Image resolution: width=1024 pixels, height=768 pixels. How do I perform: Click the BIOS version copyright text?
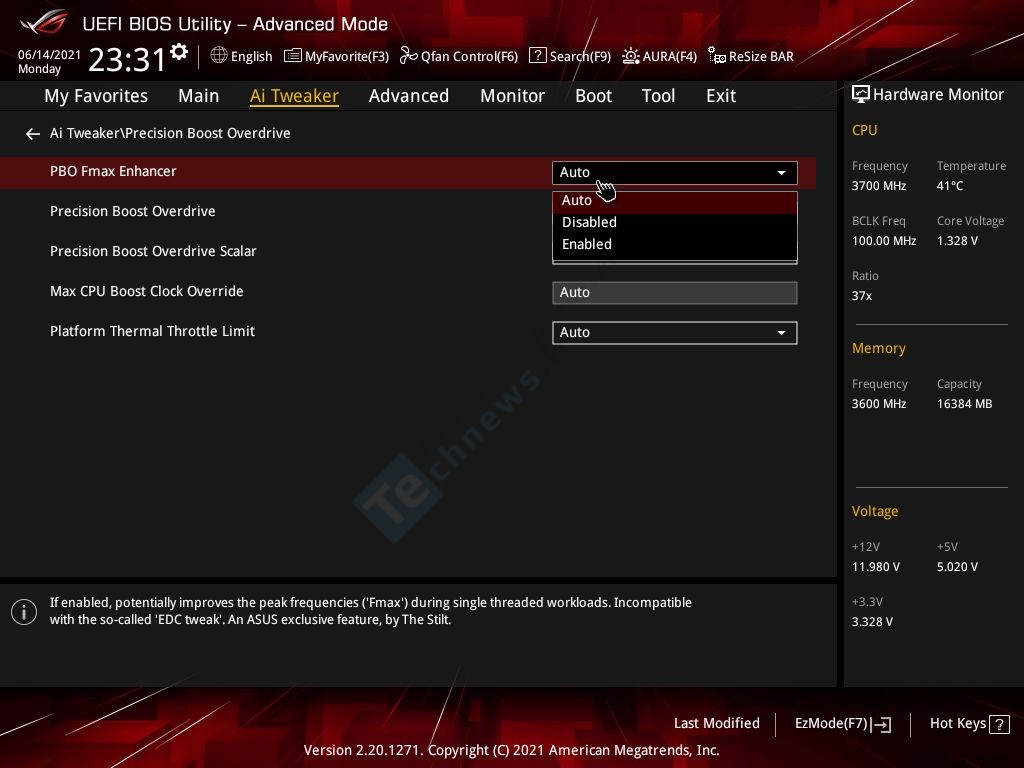coord(511,750)
